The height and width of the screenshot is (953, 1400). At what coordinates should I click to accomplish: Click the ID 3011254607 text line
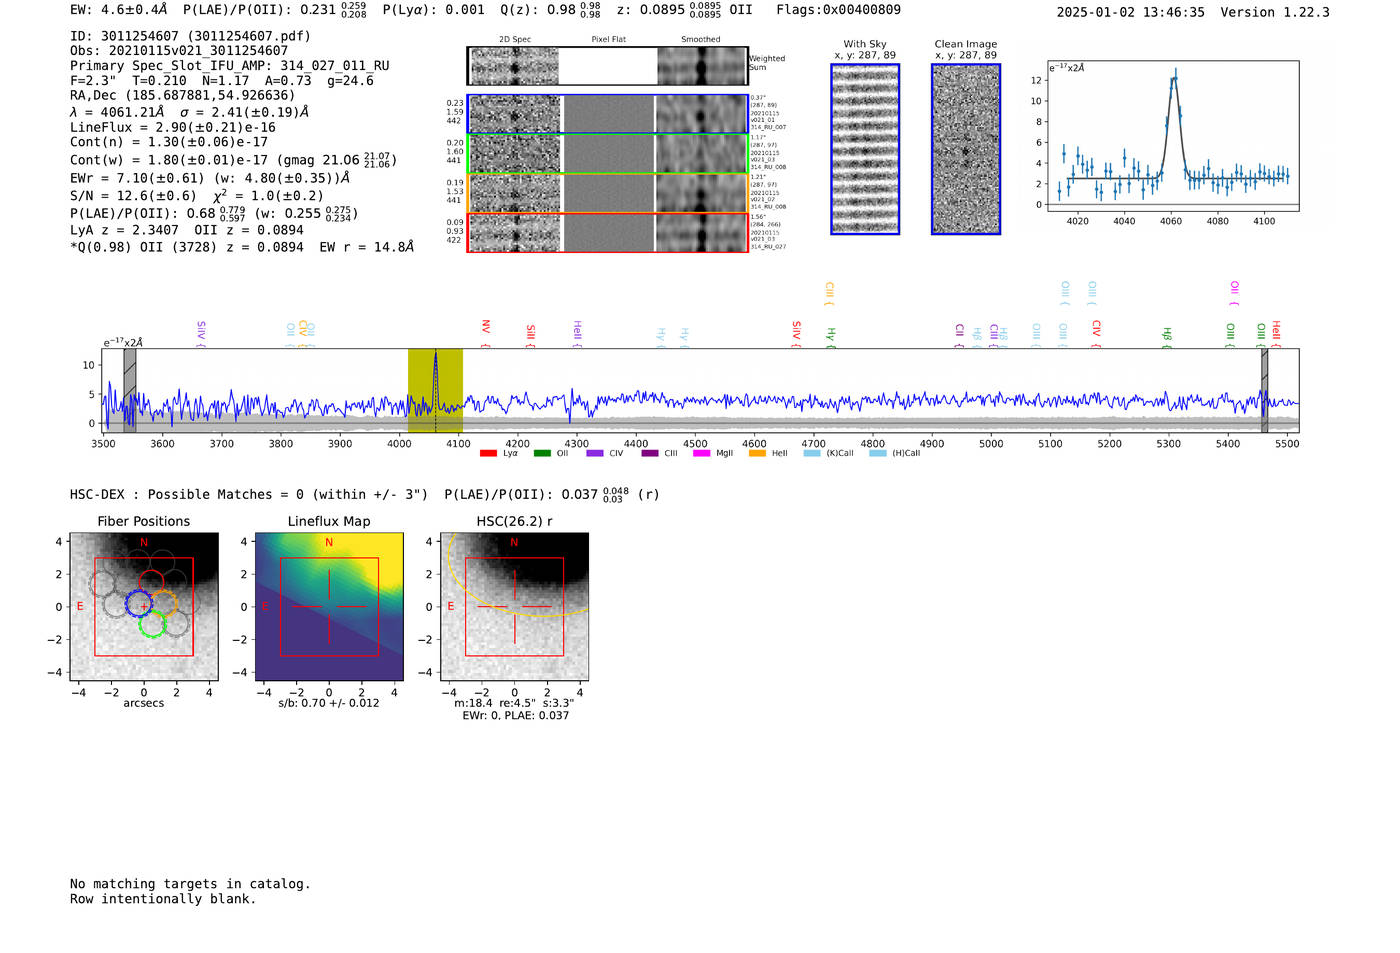click(x=190, y=36)
